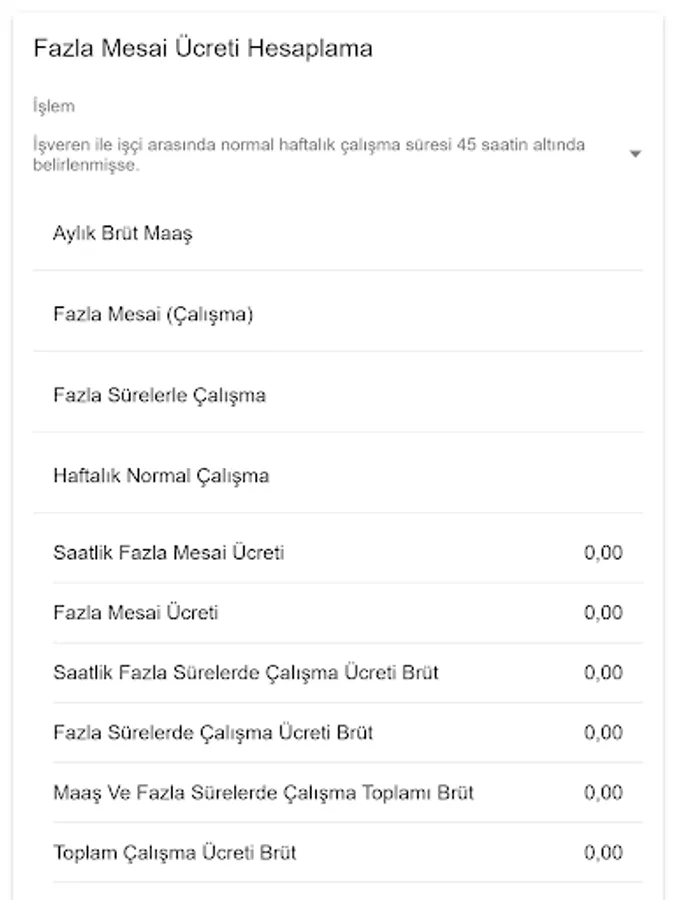
Task: Click into the Fazla Mesai (Çalışma) field
Action: coord(337,315)
